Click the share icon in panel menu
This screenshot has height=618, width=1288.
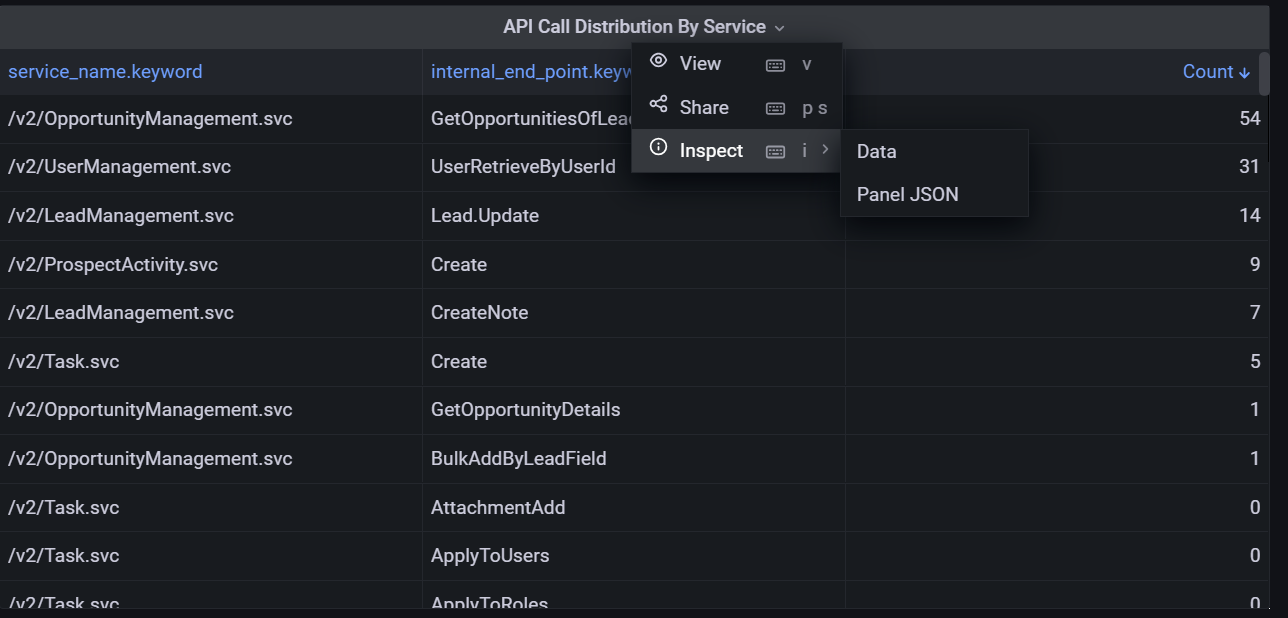pyautogui.click(x=658, y=106)
